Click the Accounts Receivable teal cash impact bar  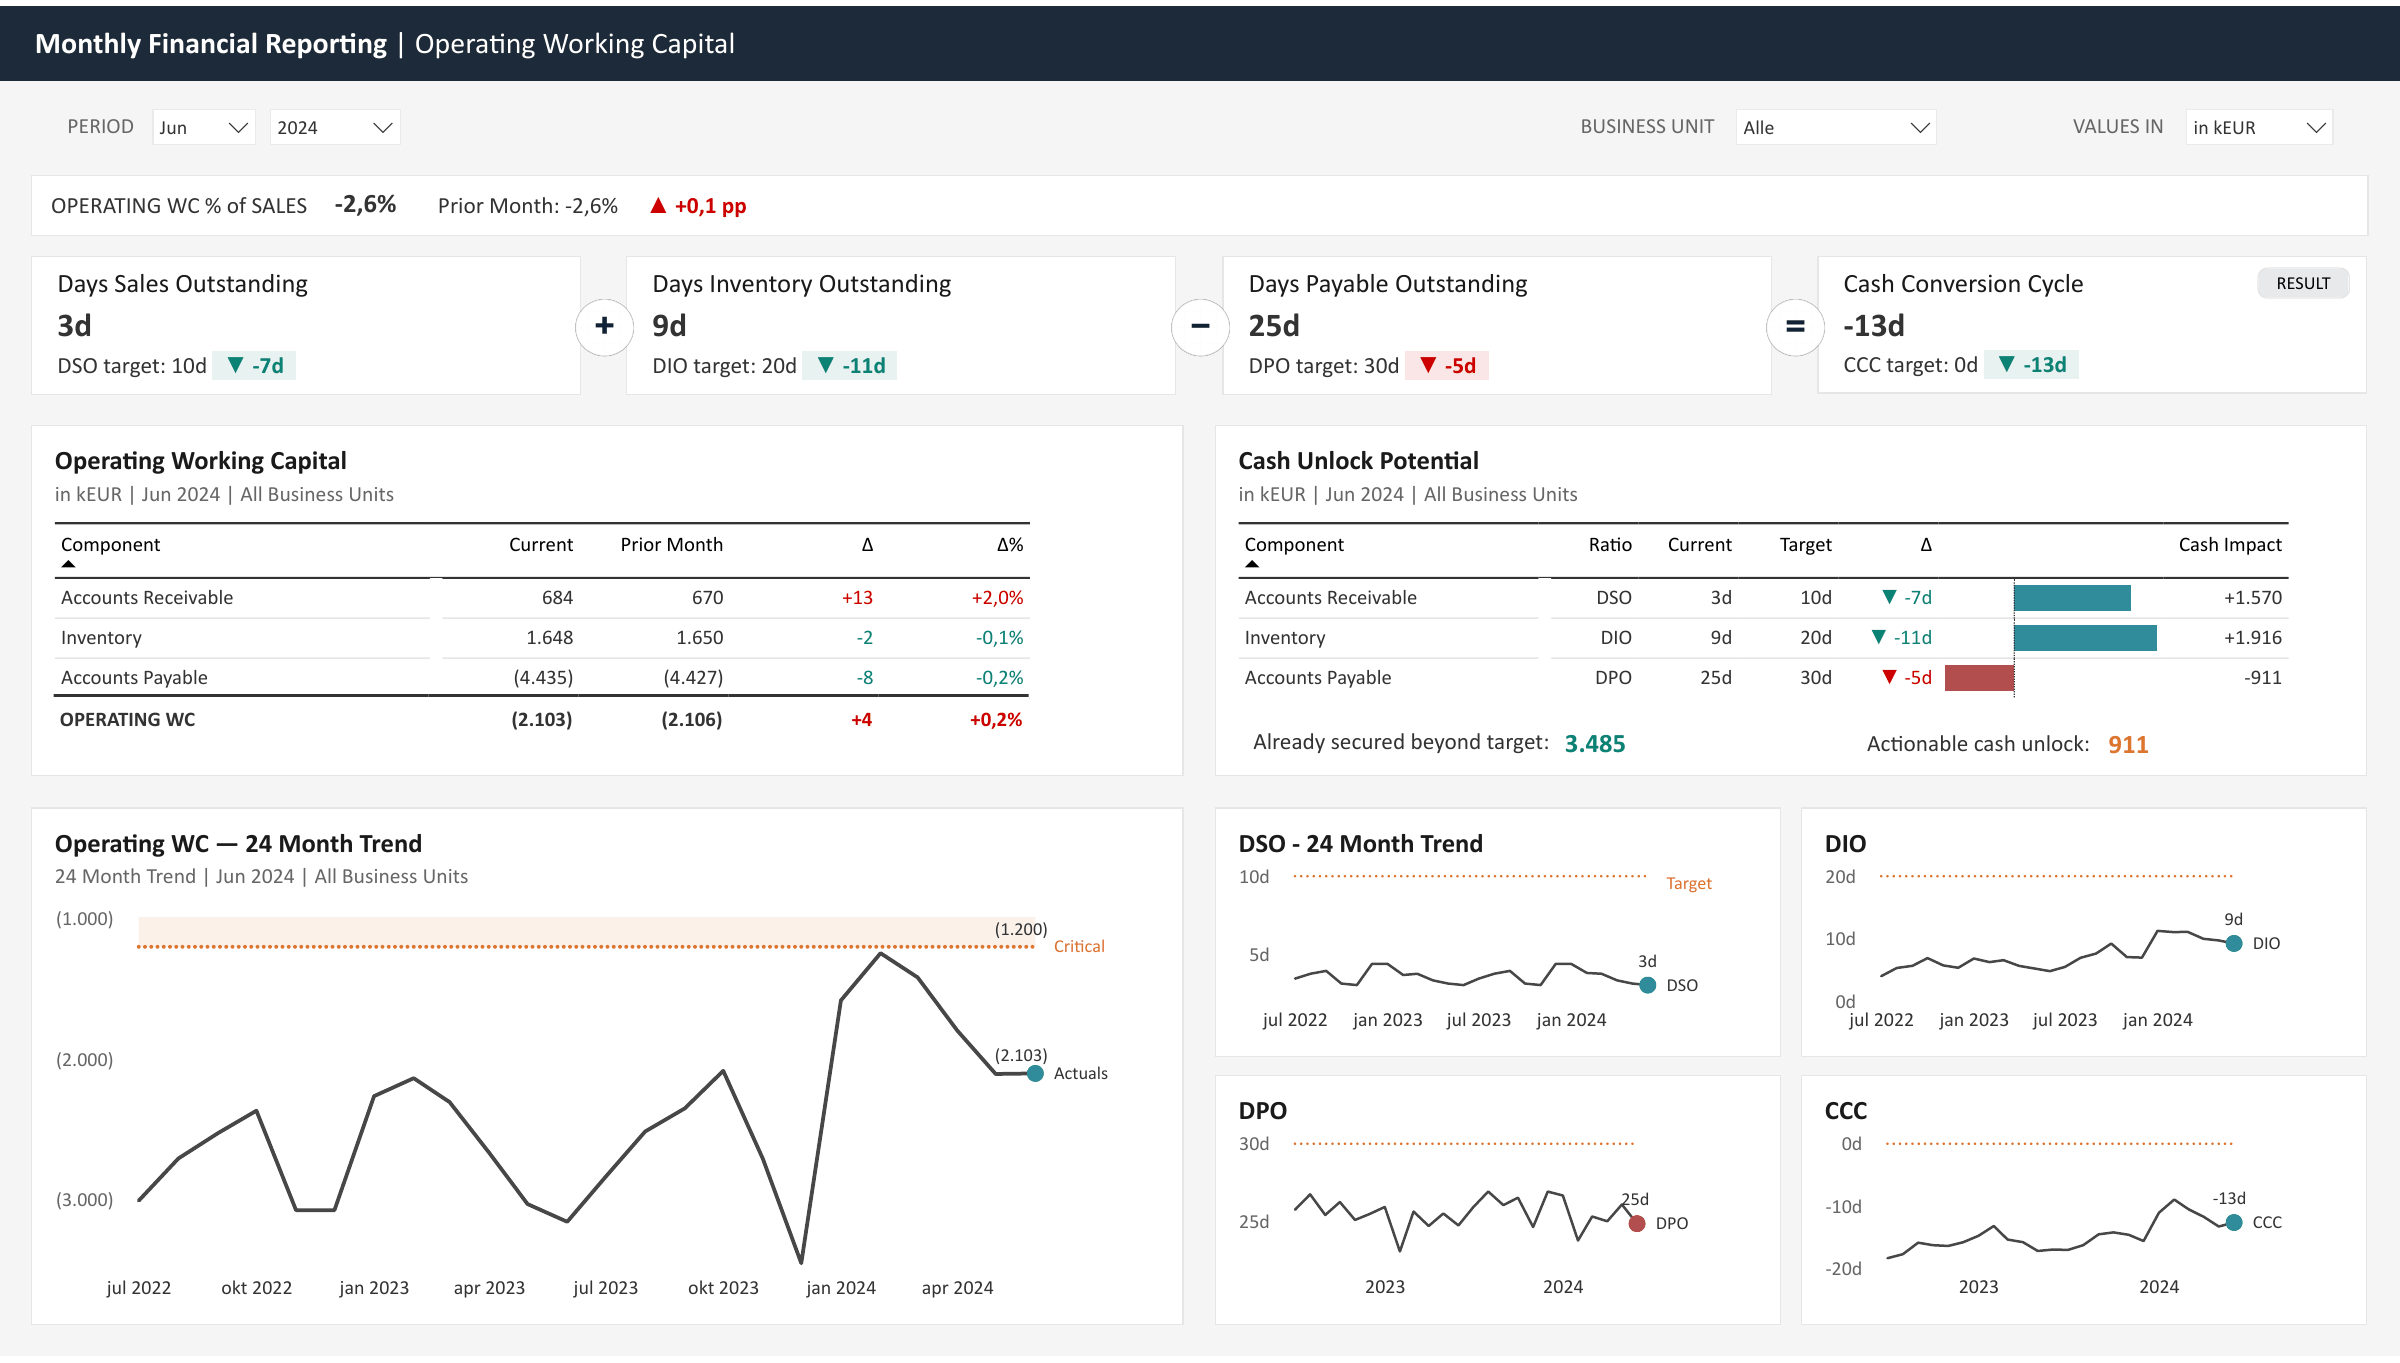tap(2072, 598)
